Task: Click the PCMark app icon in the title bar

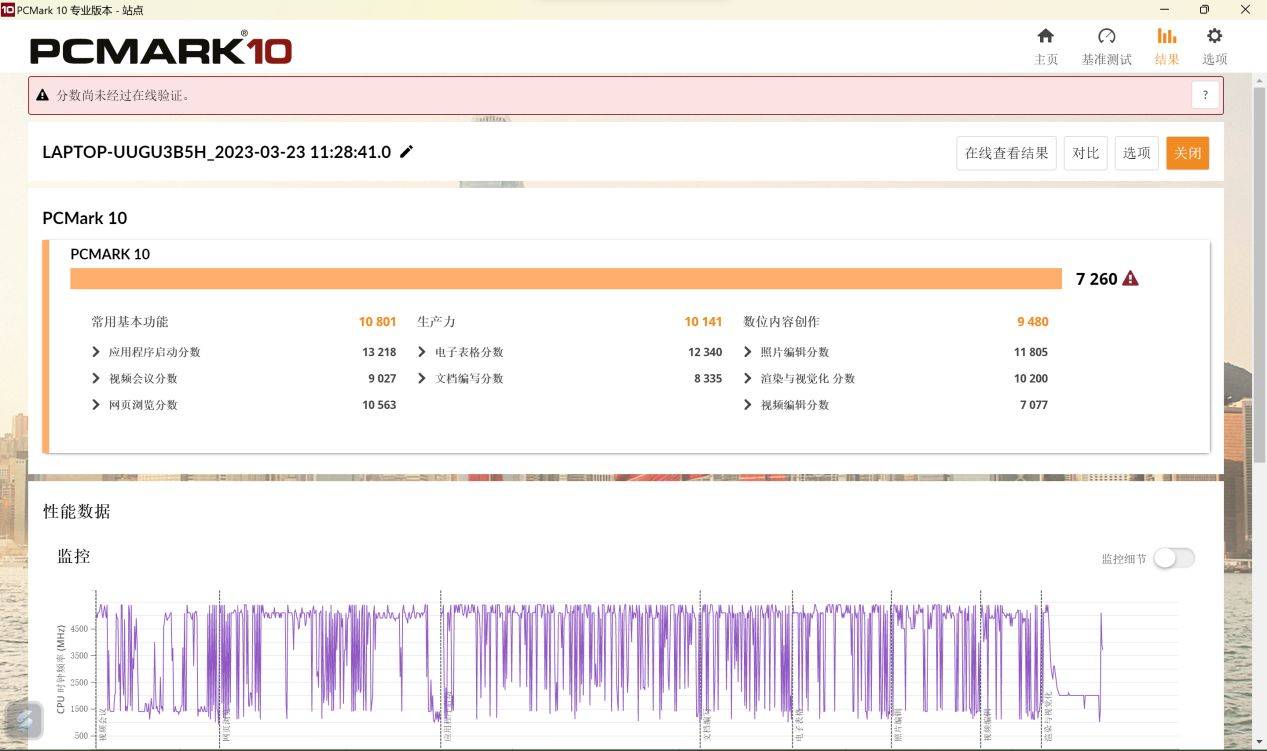Action: pos(10,10)
